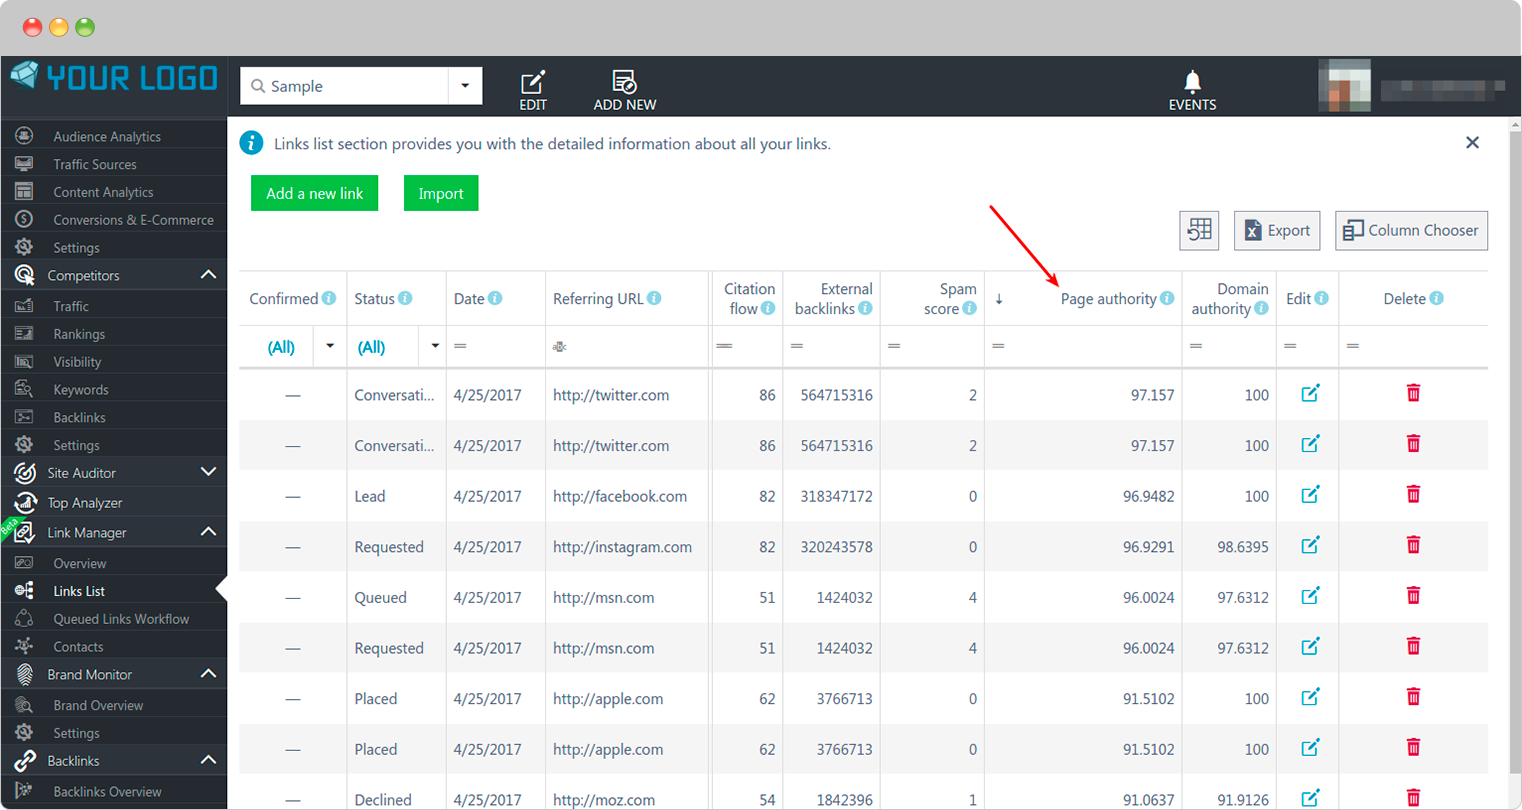Click the Add a new link button
The height and width of the screenshot is (810, 1522).
[314, 193]
